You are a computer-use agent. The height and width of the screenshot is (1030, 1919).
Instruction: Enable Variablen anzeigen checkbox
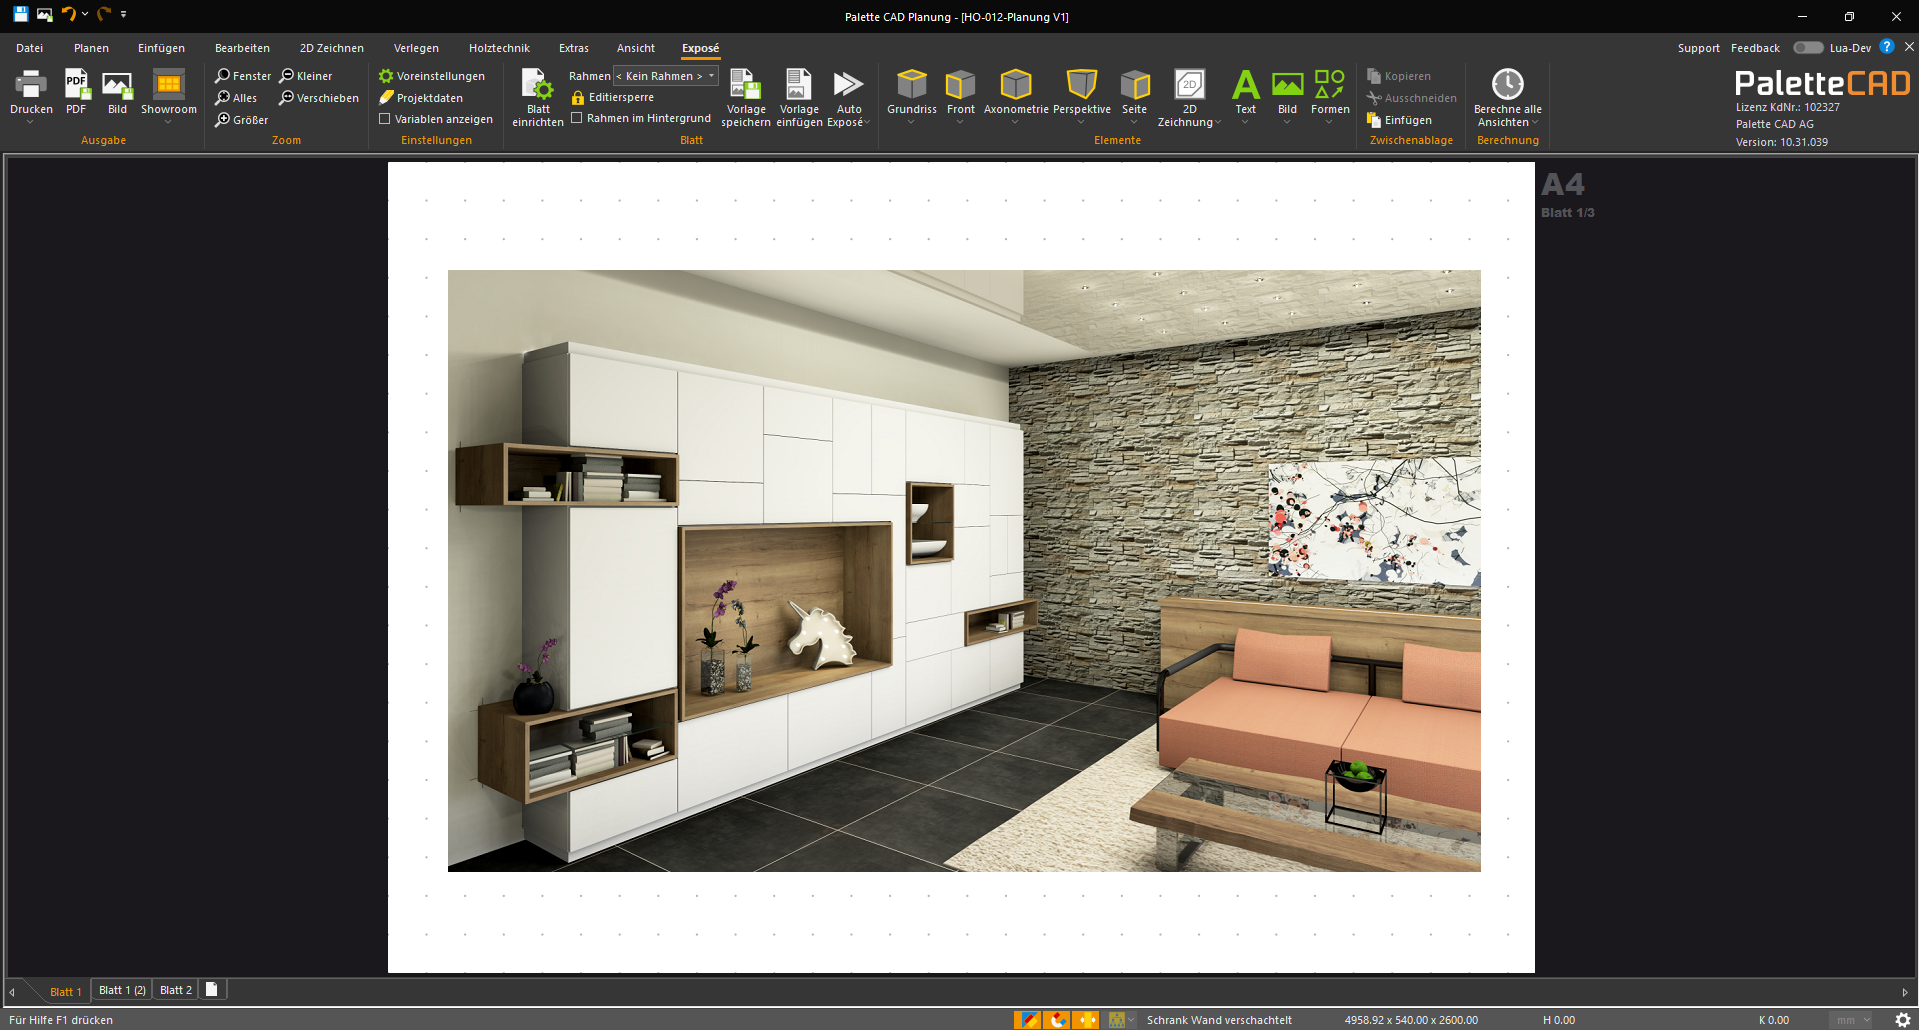pyautogui.click(x=384, y=119)
